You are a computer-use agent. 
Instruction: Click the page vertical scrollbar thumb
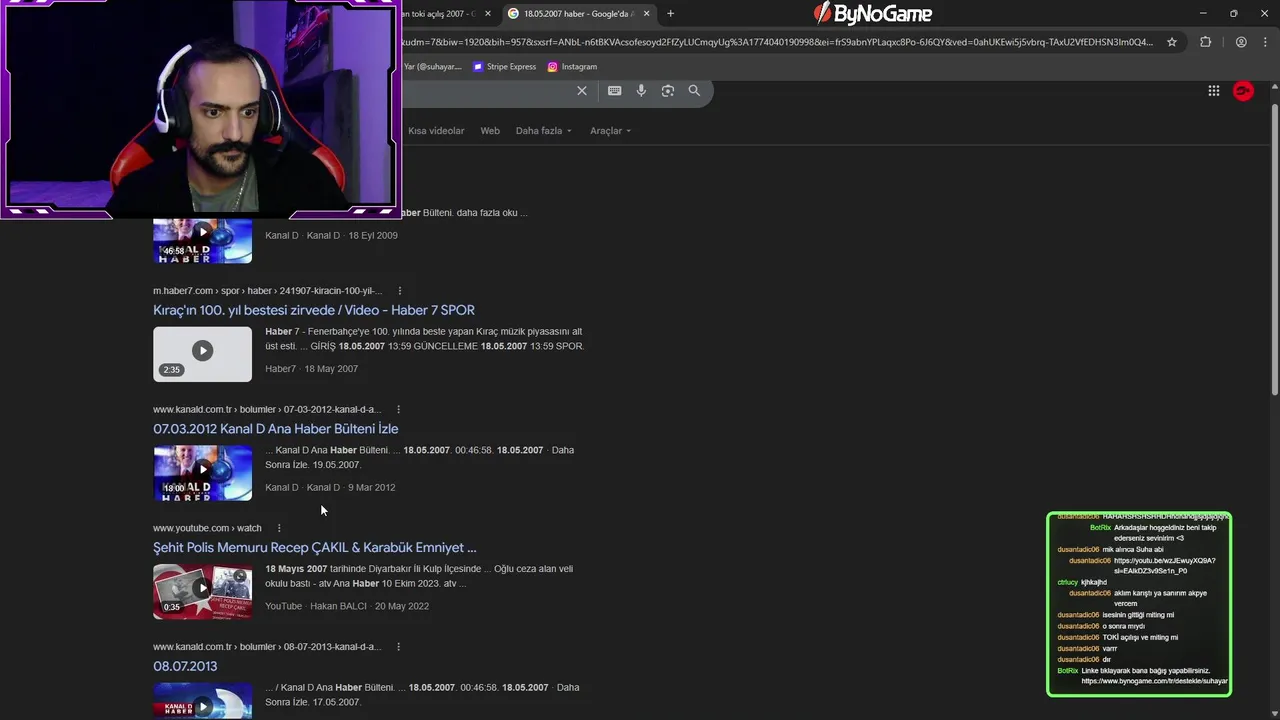click(x=1274, y=250)
